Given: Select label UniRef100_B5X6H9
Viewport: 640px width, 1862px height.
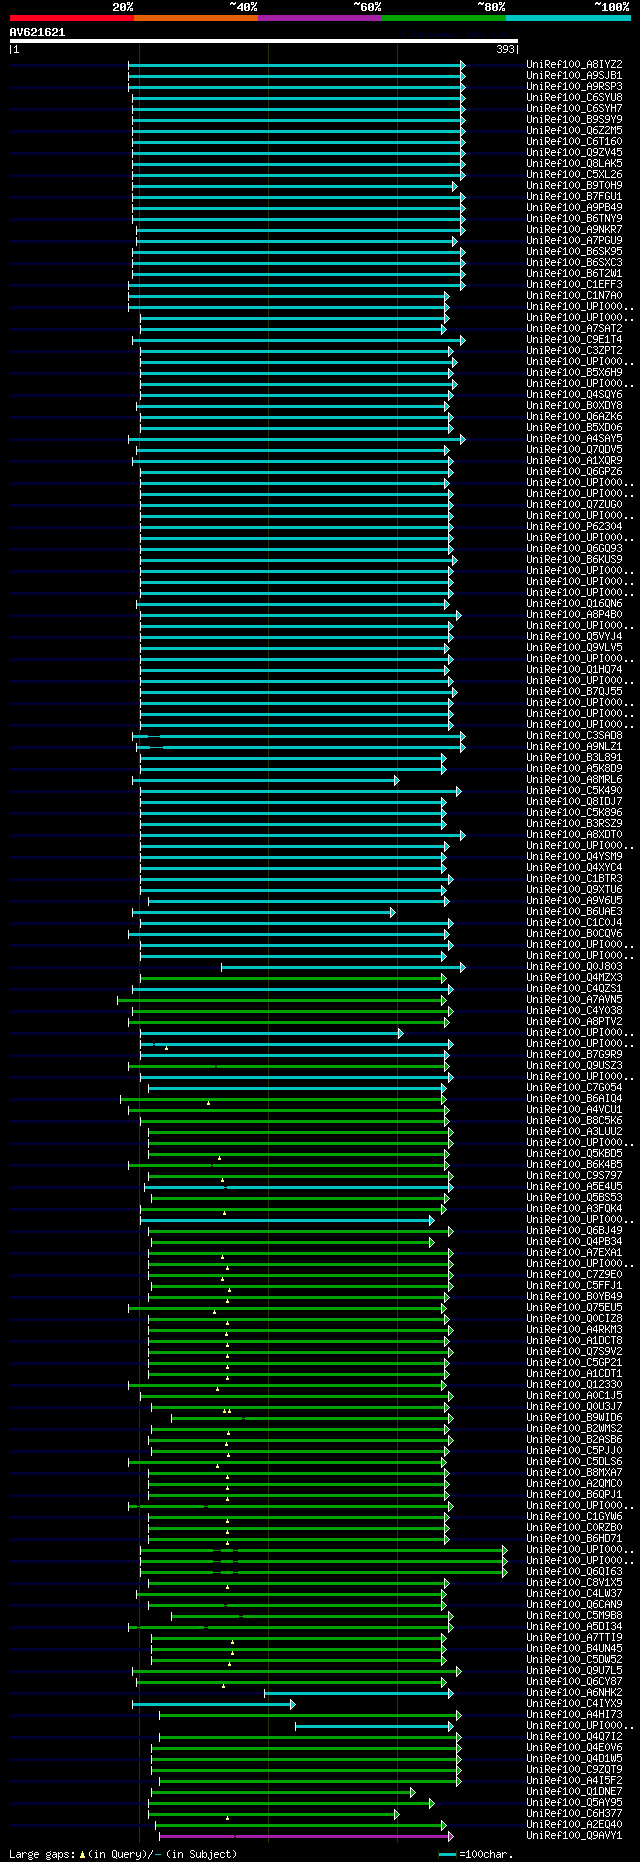Looking at the screenshot, I should pyautogui.click(x=574, y=372).
